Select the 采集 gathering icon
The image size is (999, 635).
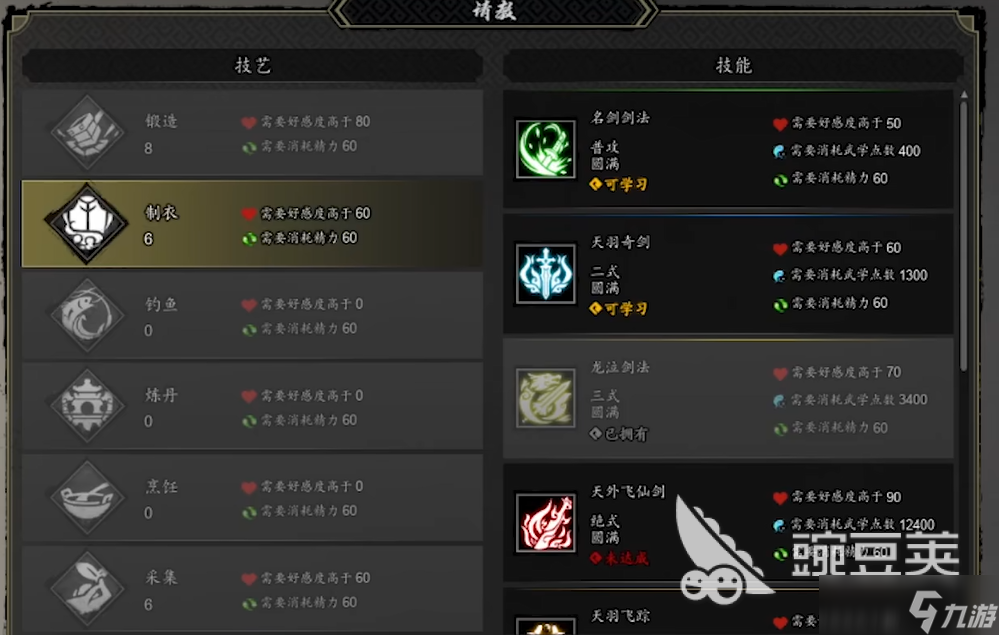pyautogui.click(x=87, y=589)
